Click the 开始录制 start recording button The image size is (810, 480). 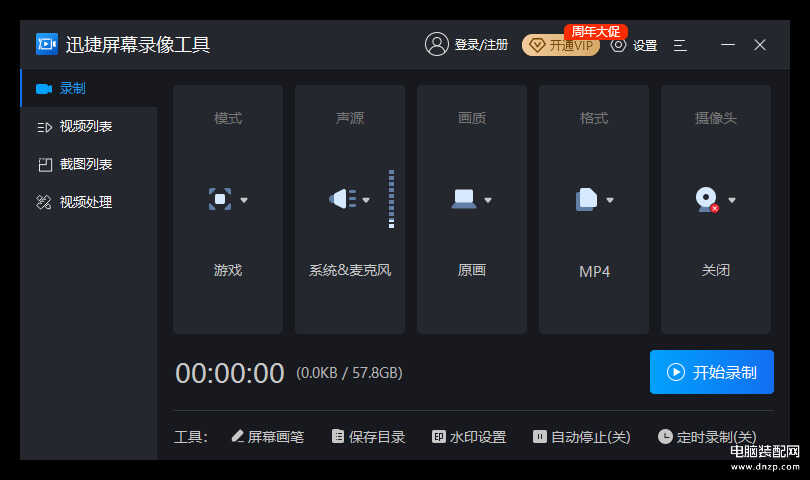(x=712, y=372)
